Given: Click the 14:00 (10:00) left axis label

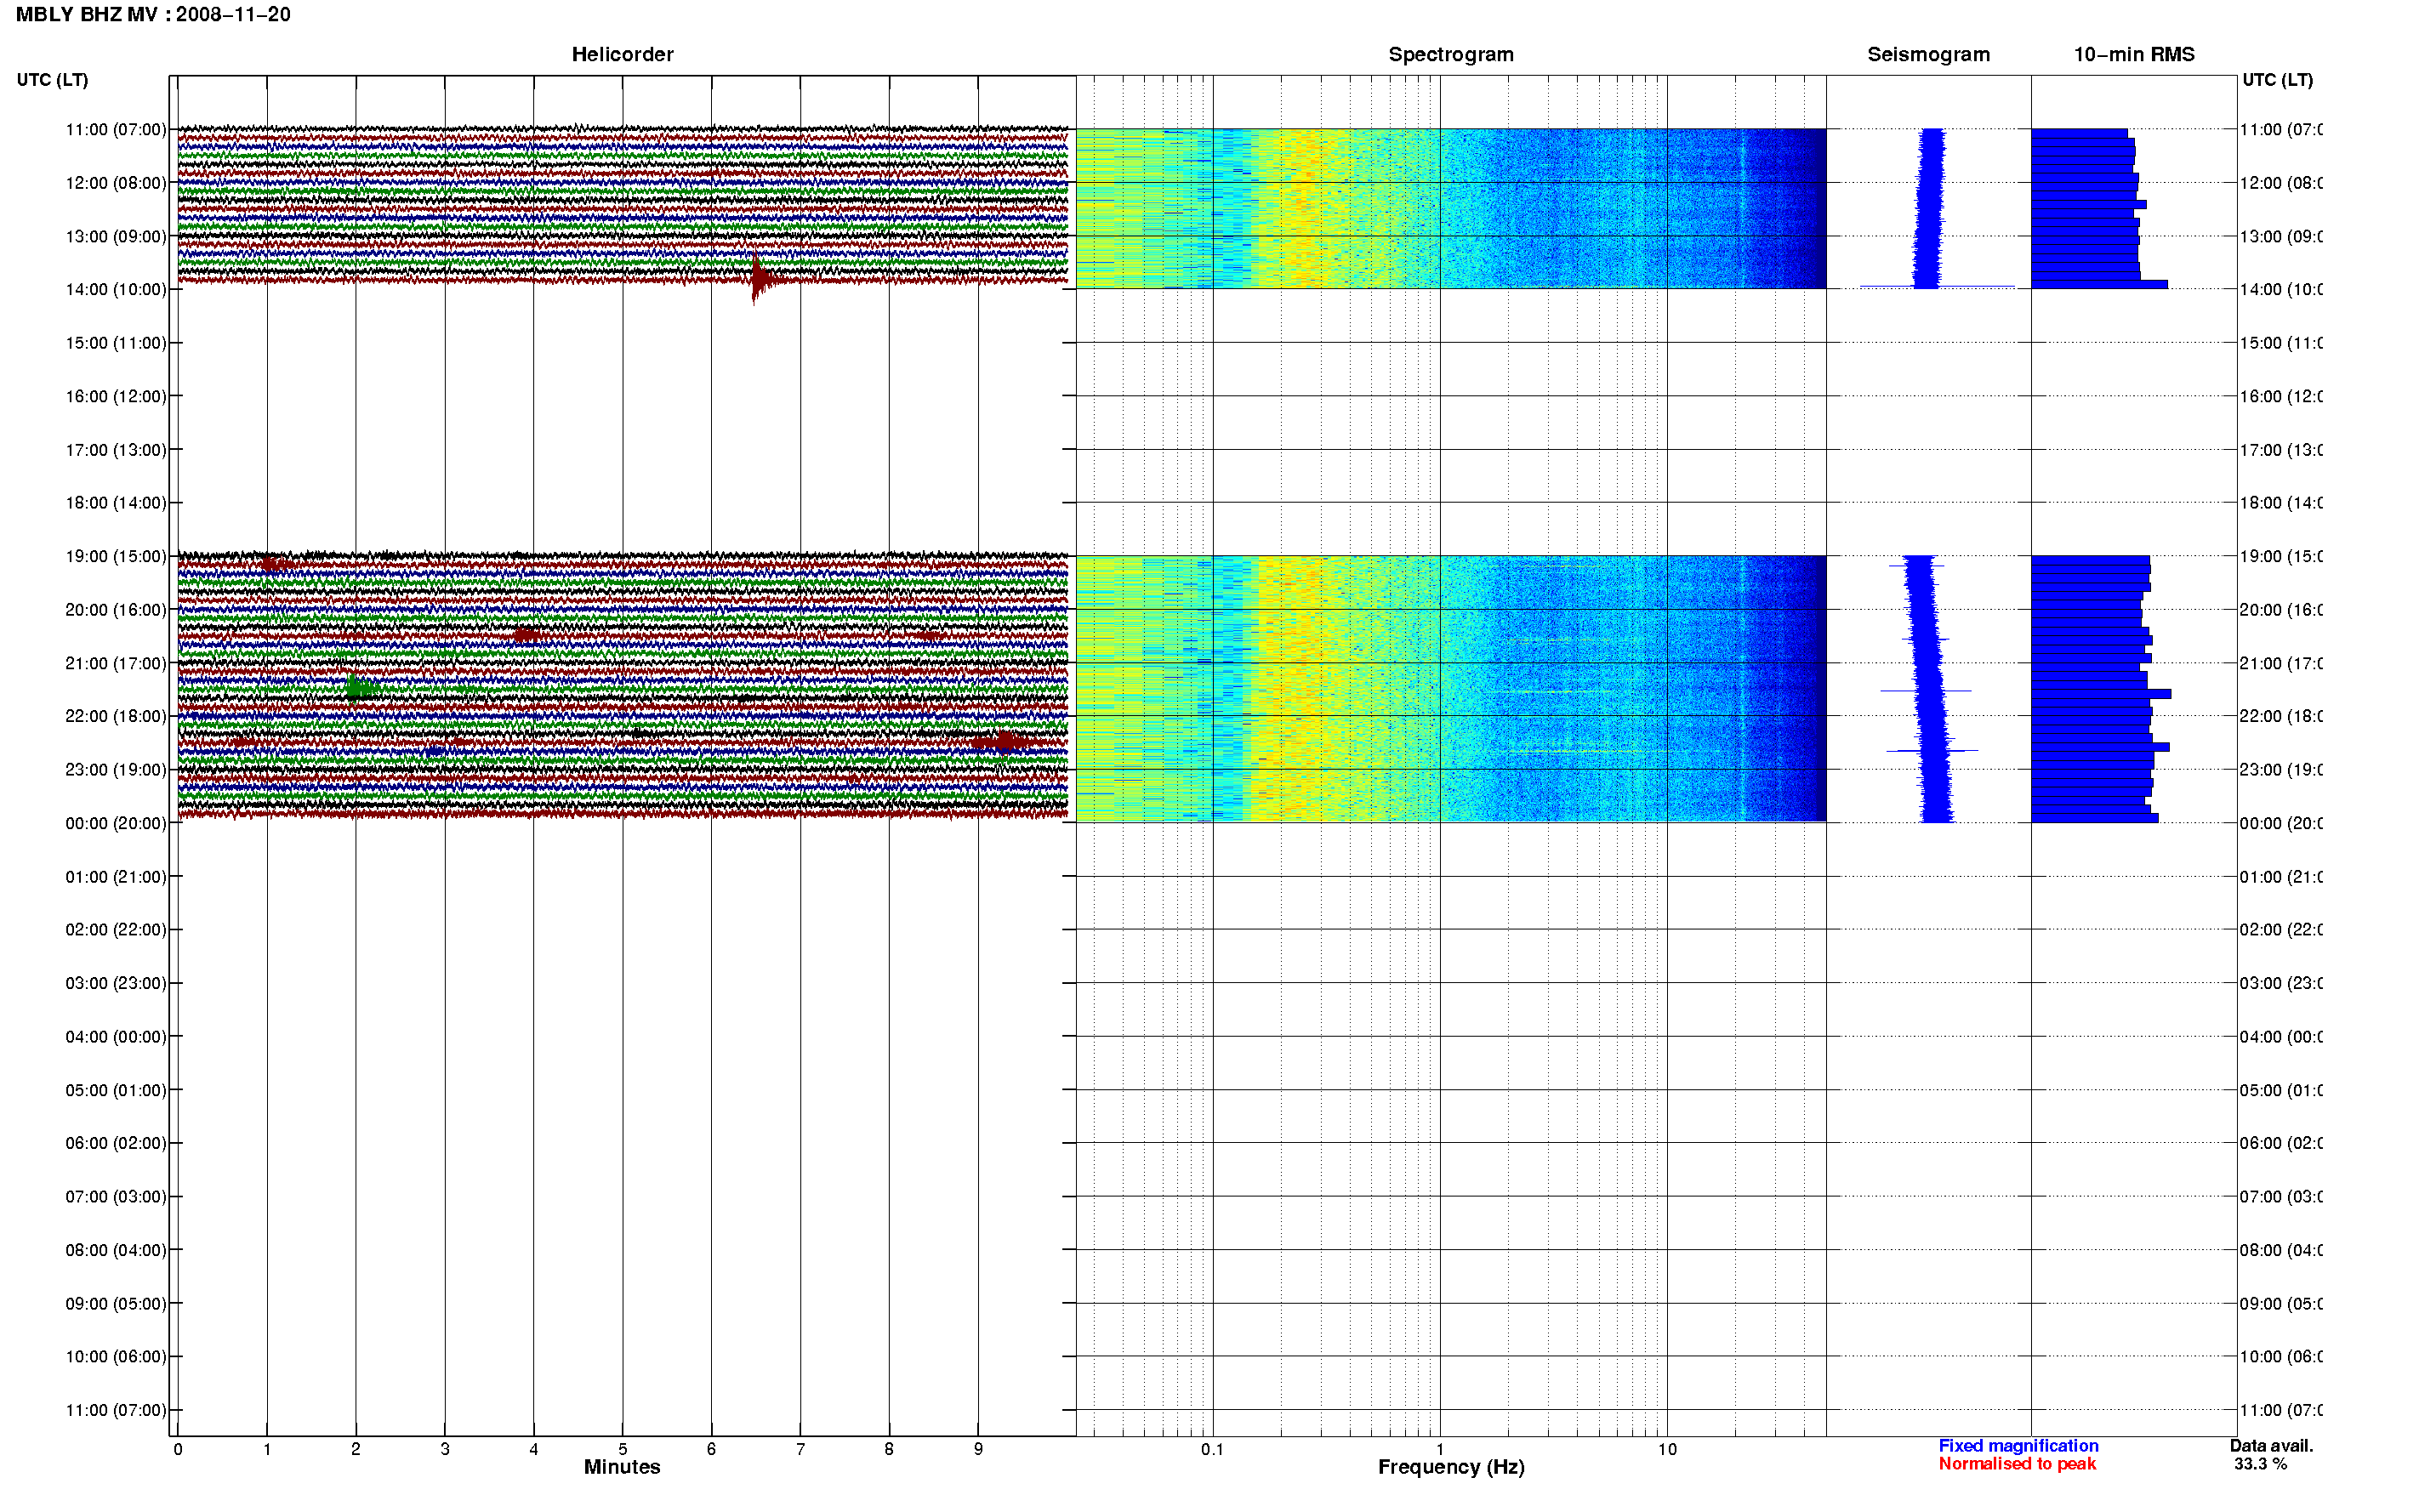Looking at the screenshot, I should click(x=116, y=290).
